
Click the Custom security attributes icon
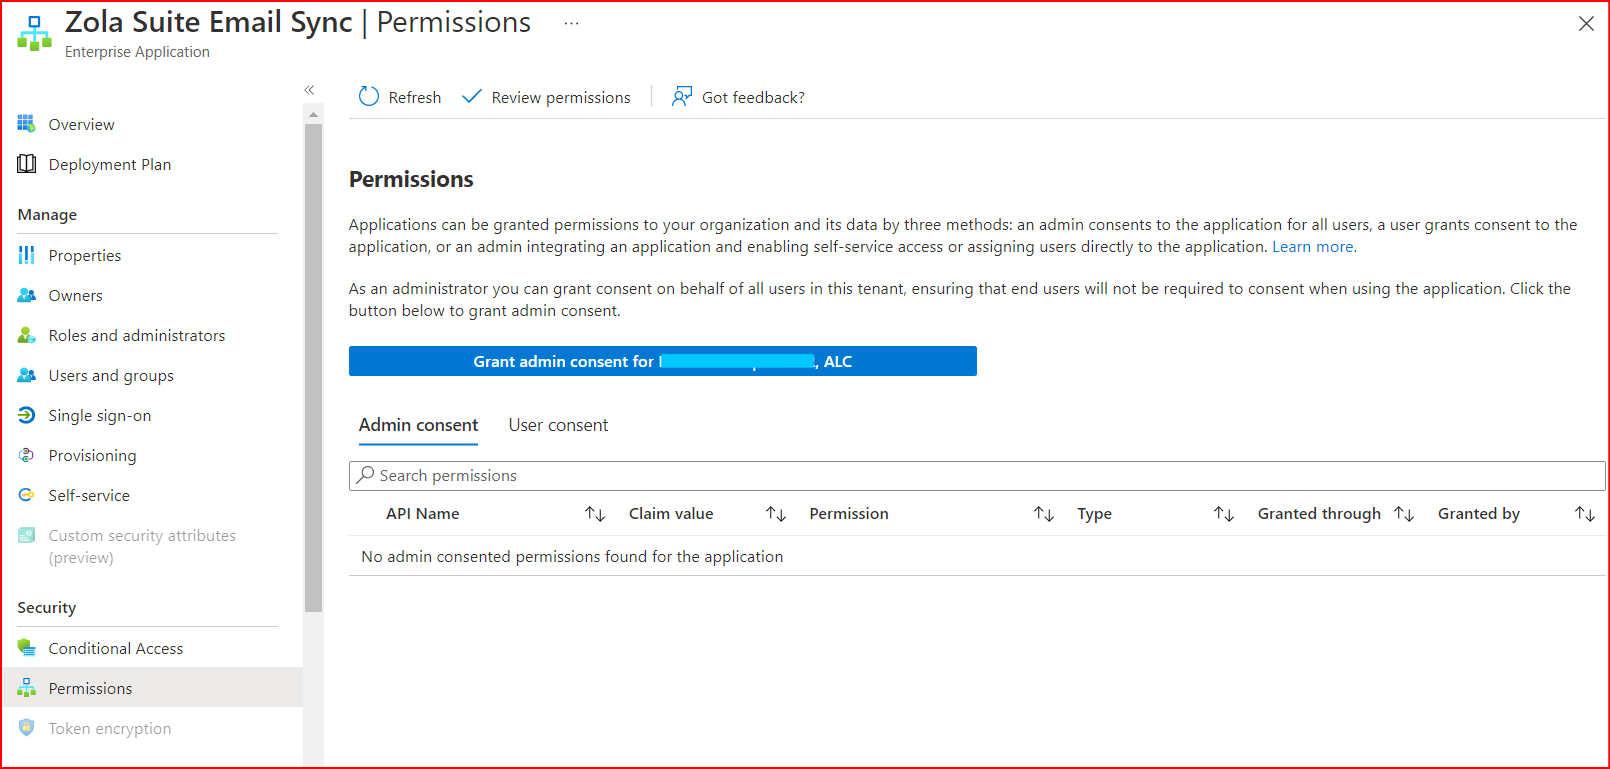coord(26,535)
